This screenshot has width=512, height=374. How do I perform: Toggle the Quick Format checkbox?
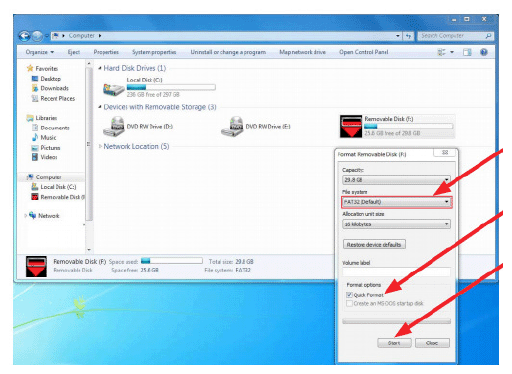[349, 295]
